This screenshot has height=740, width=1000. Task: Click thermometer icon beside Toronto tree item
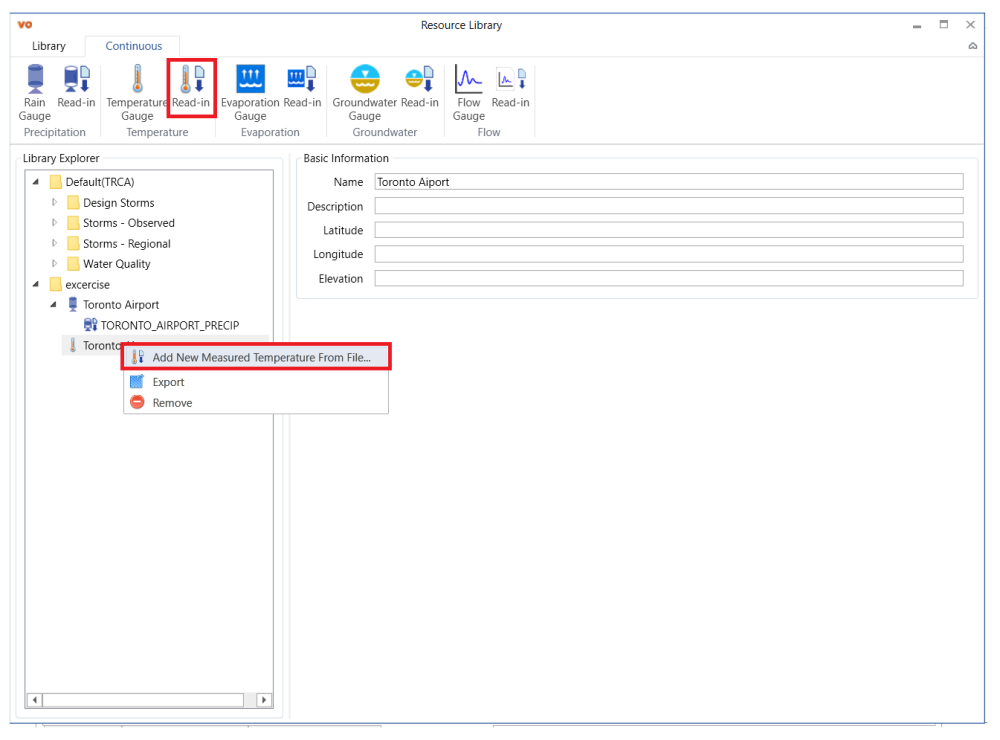point(73,345)
